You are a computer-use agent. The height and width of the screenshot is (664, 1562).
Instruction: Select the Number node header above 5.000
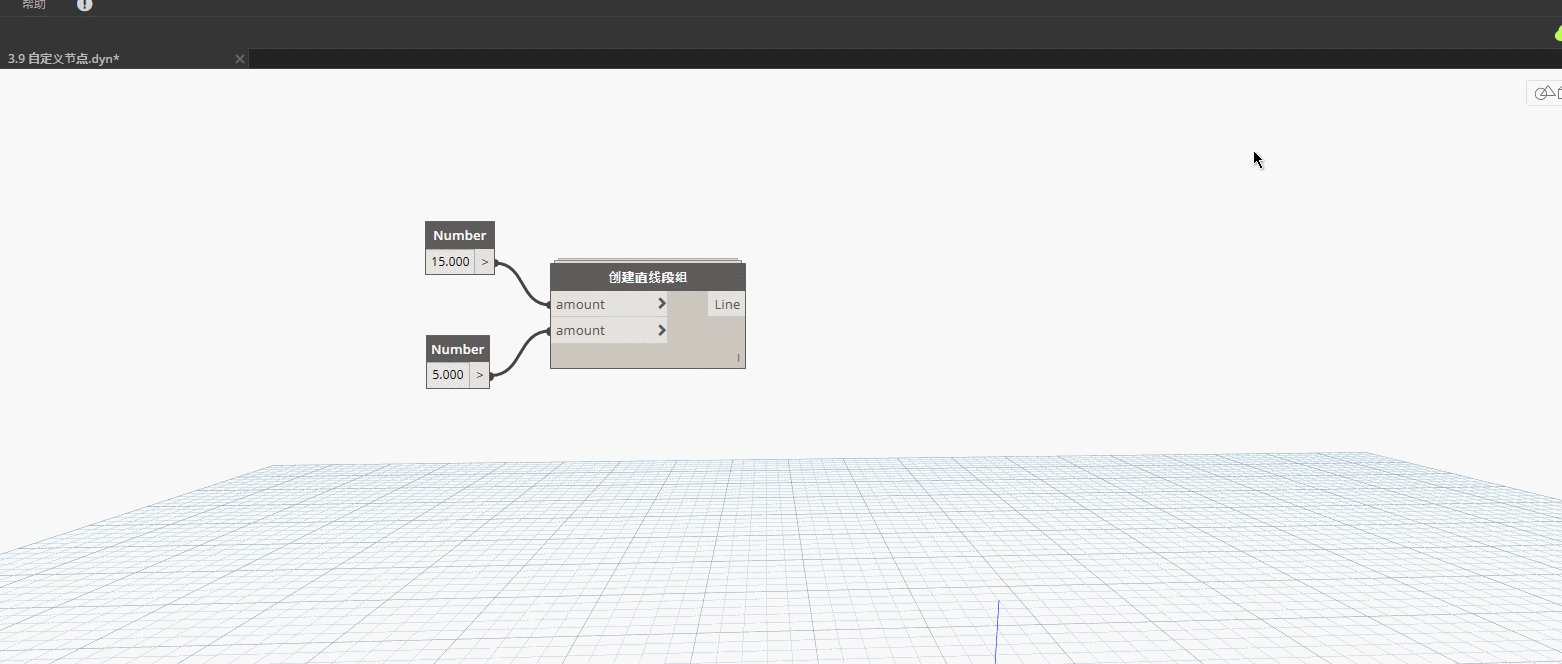click(458, 349)
